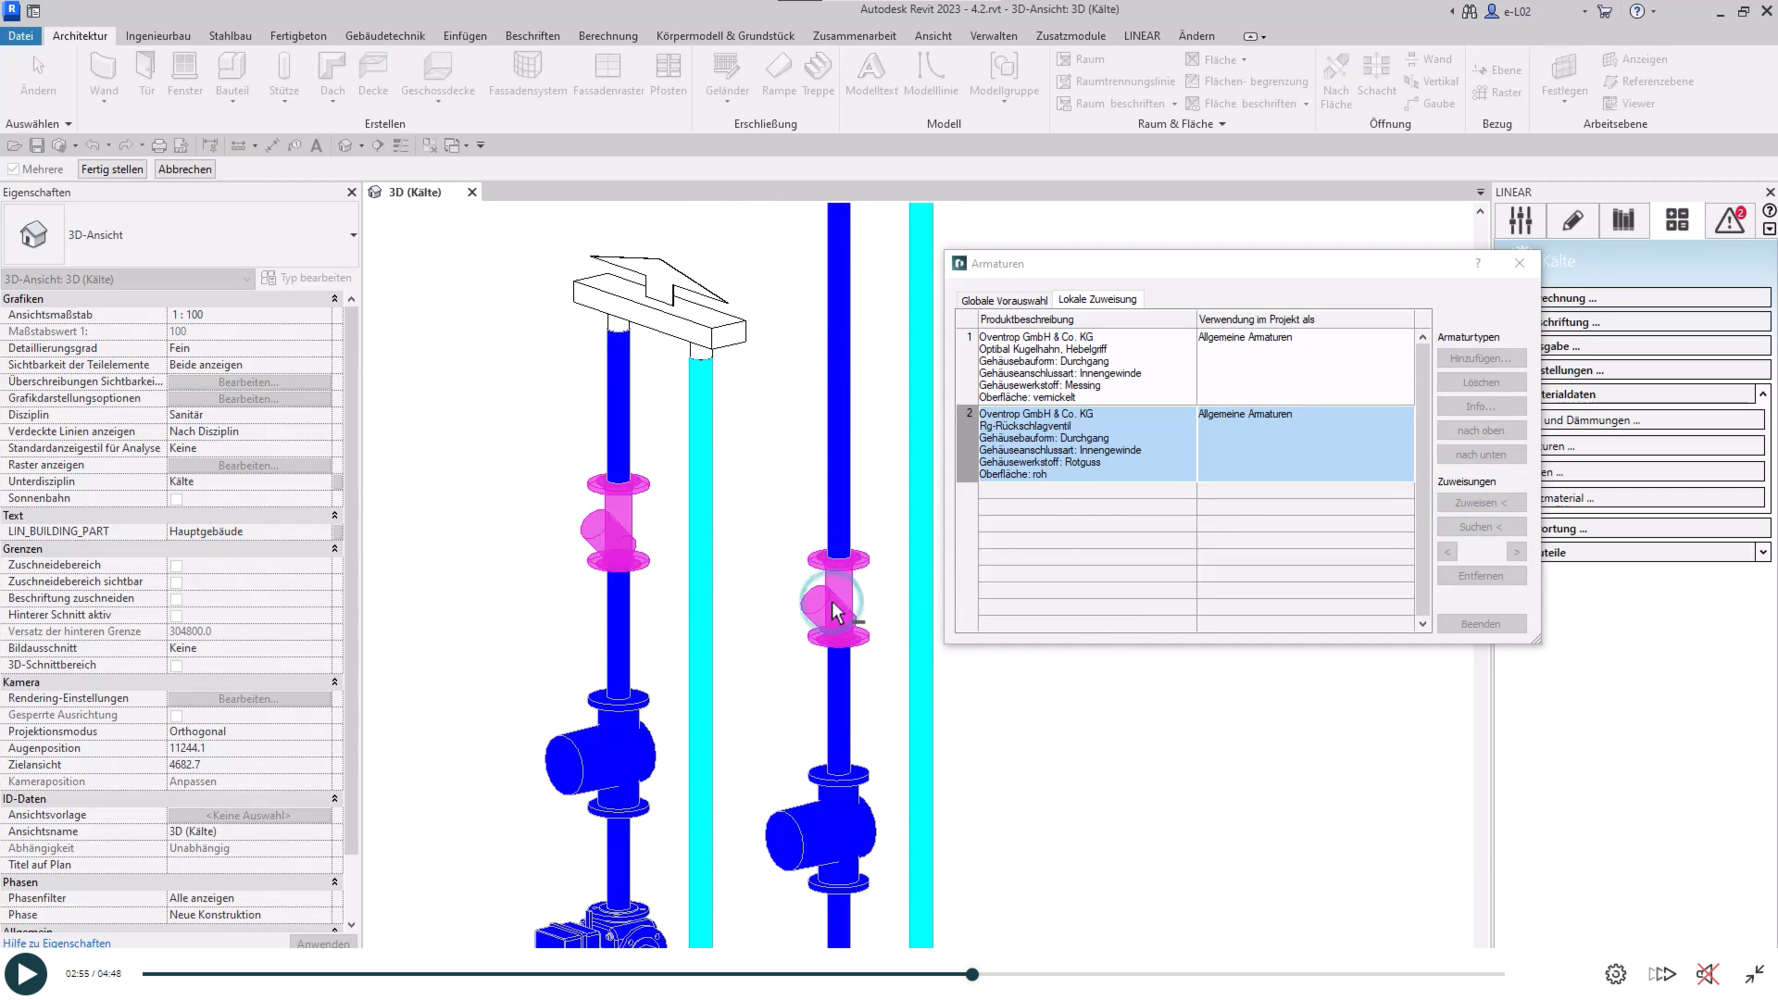
Task: Enable the Sonnenbahn checkbox
Action: (x=177, y=499)
